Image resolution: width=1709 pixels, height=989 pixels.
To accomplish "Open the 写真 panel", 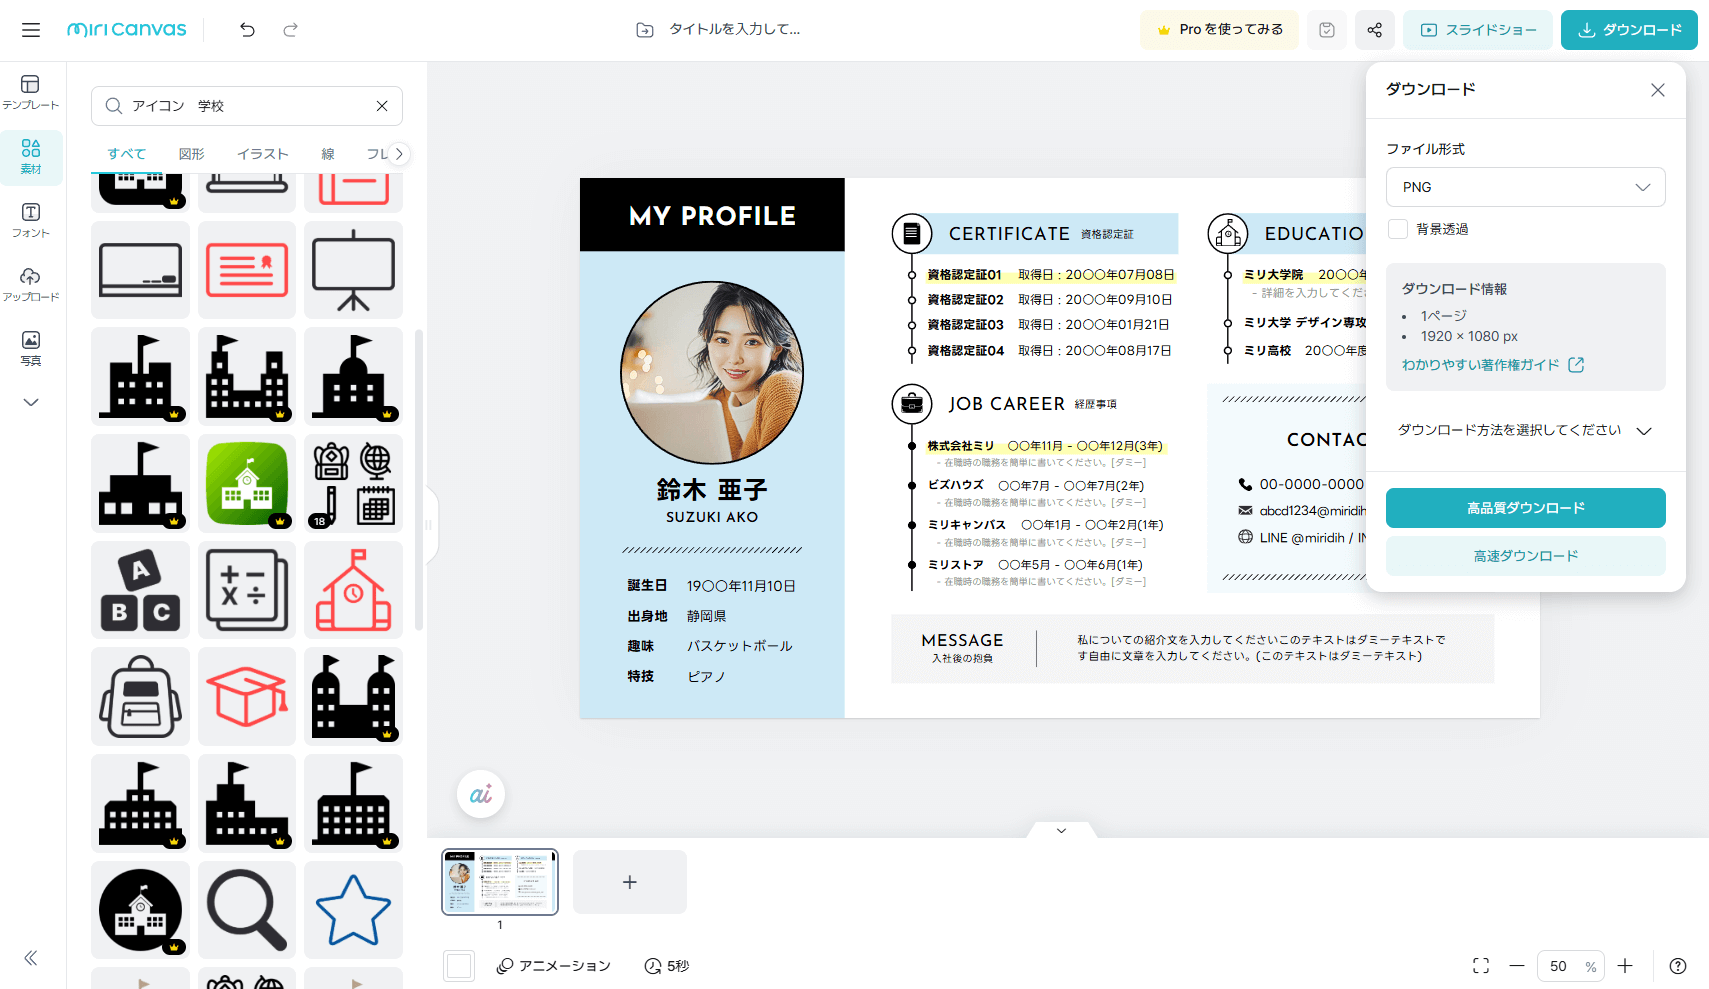I will click(31, 348).
